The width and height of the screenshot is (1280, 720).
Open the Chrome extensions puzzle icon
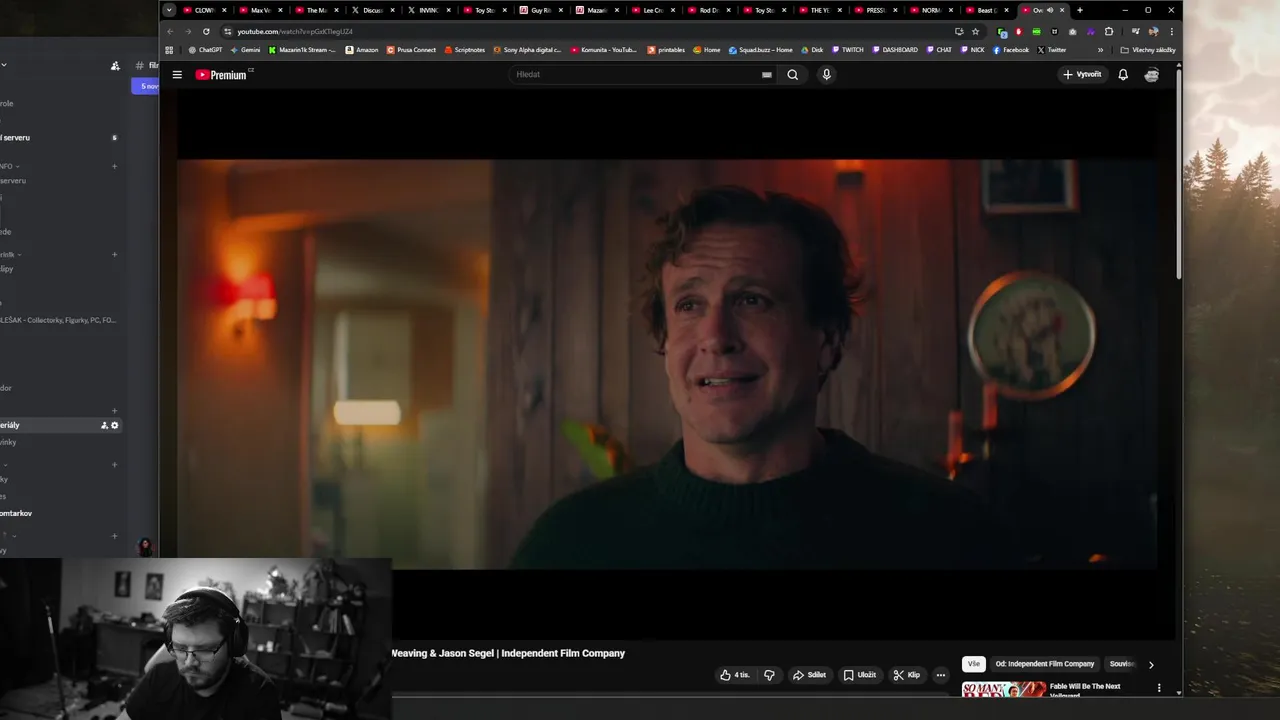1108,31
